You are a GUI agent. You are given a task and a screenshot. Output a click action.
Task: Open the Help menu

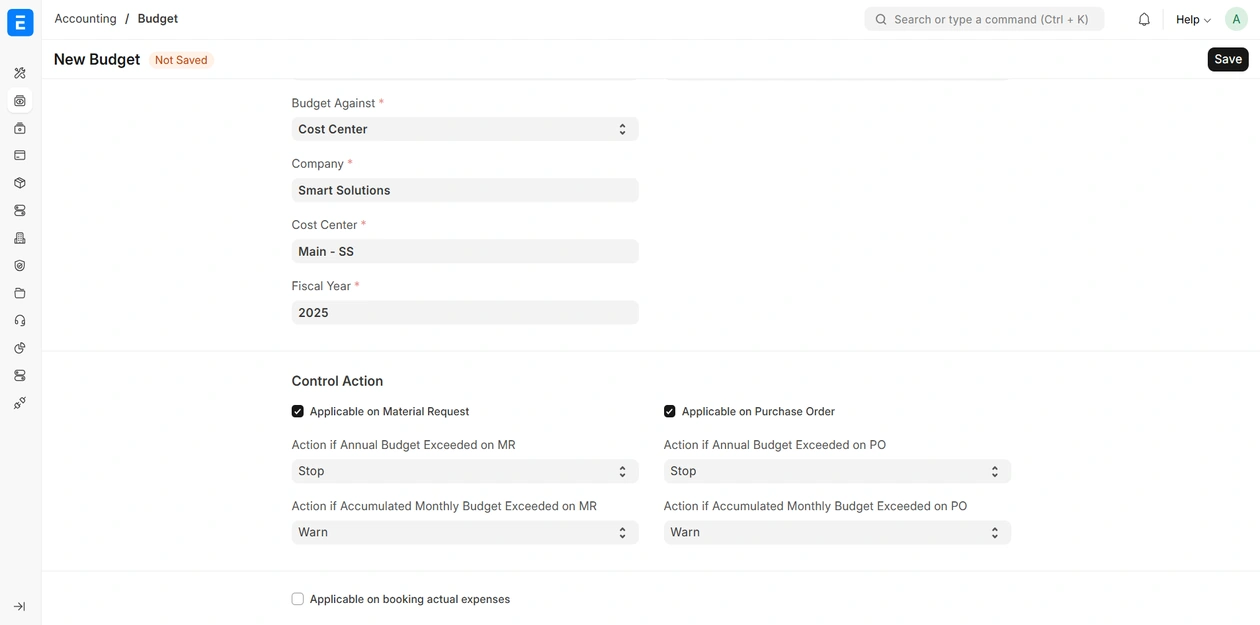(1192, 20)
